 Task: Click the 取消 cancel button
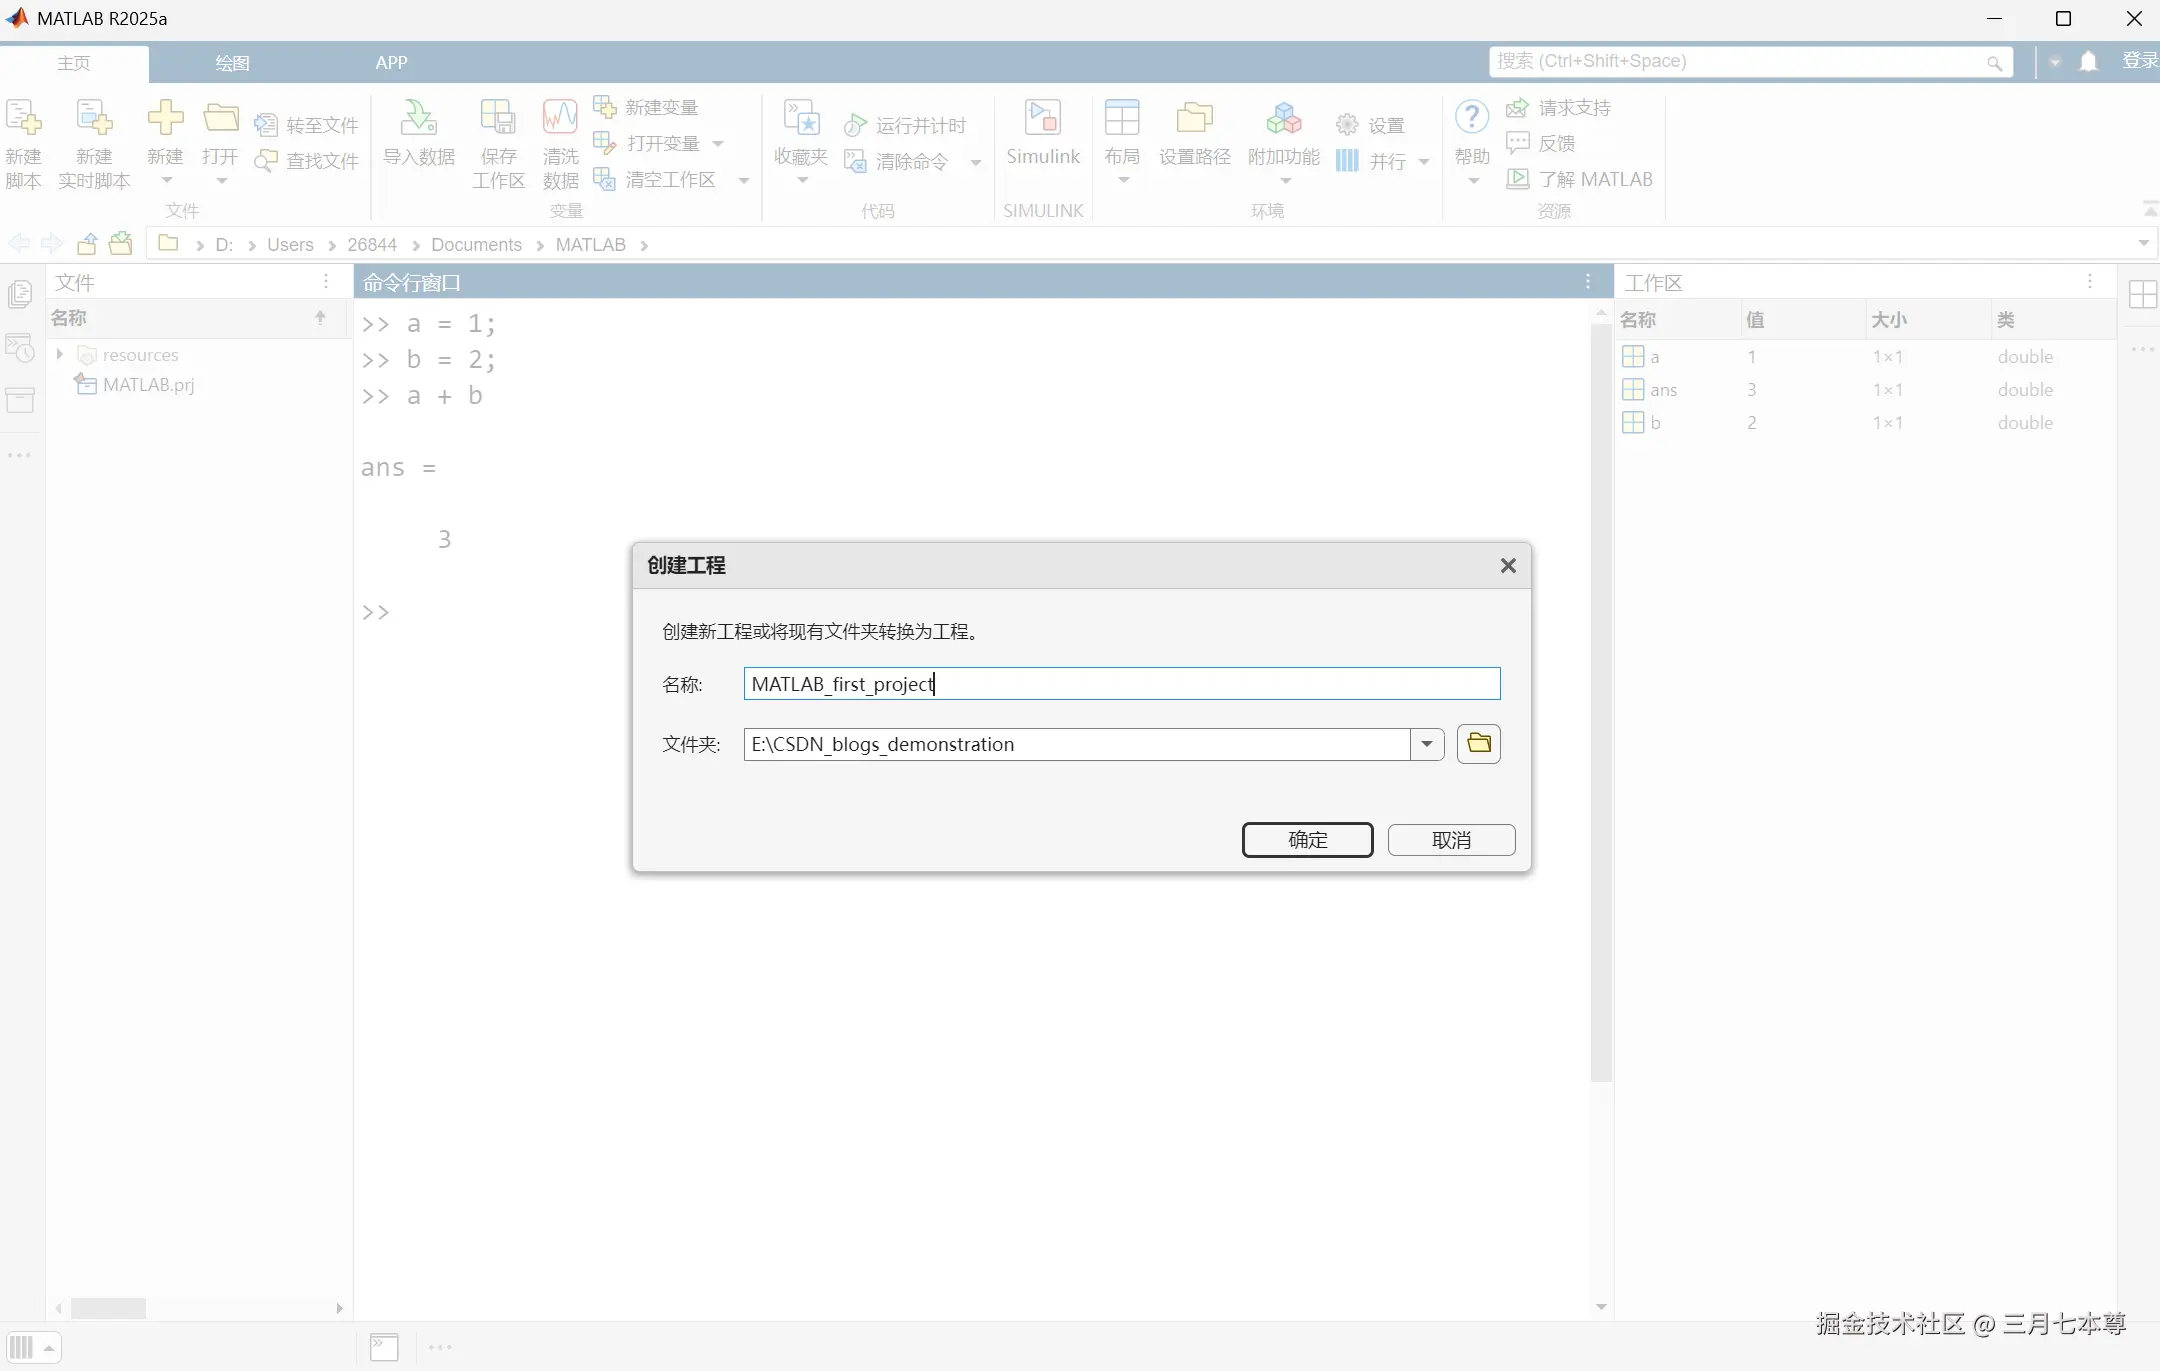pyautogui.click(x=1451, y=840)
